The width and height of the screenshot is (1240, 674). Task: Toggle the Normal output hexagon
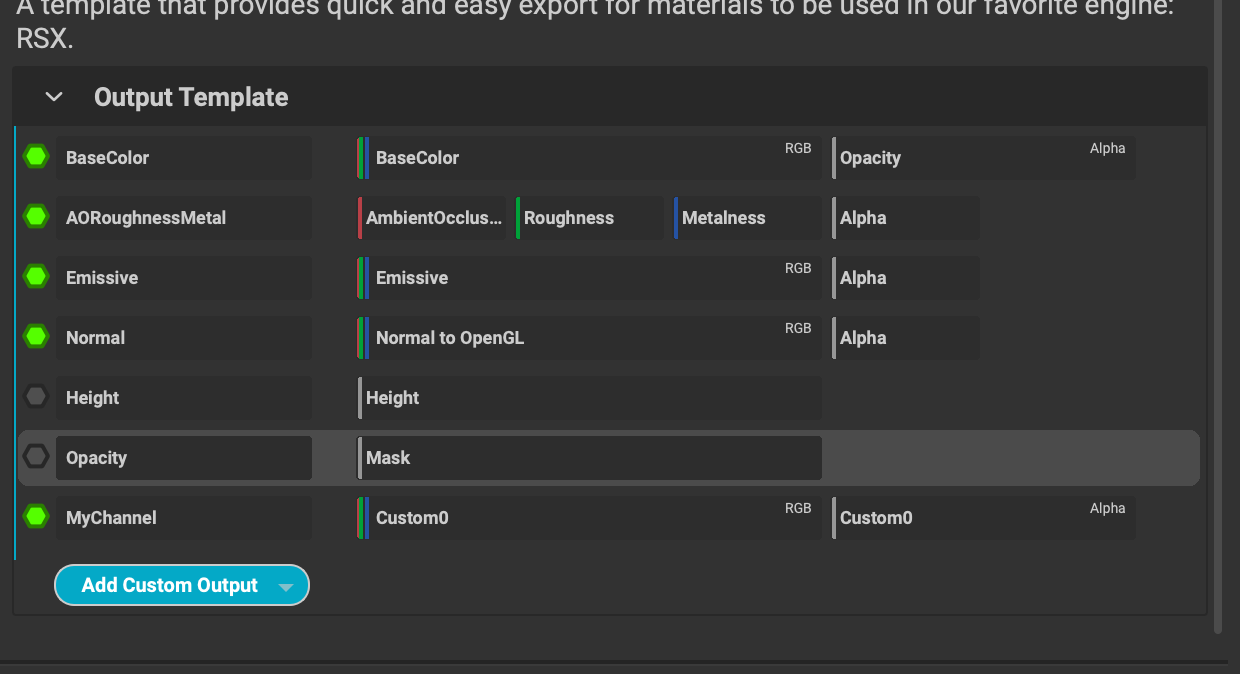[37, 337]
